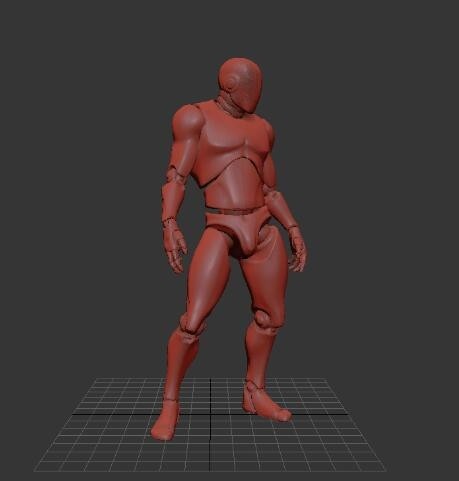The height and width of the screenshot is (481, 459).
Task: Select the ball knee joint of rear leg
Action: 265,320
